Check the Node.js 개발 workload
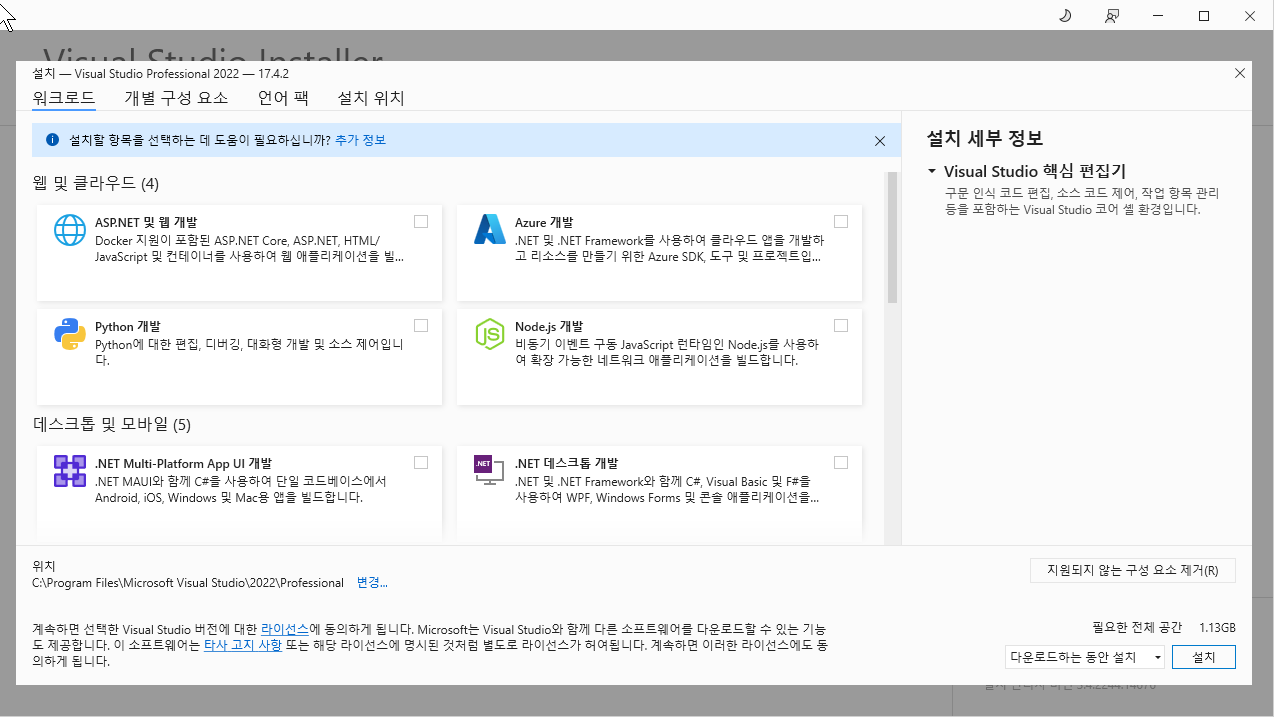1274x717 pixels. [x=841, y=325]
